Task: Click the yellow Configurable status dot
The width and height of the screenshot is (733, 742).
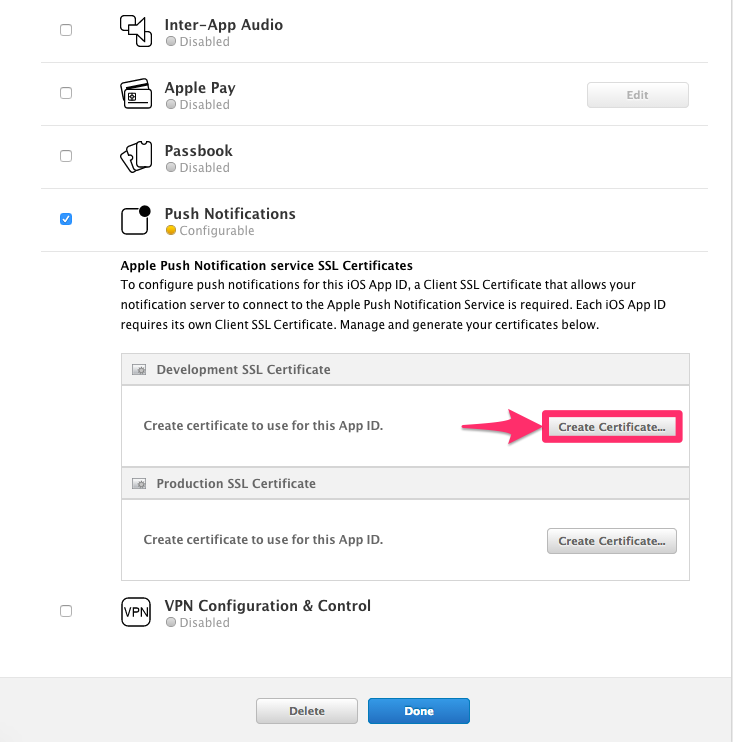Action: coord(171,231)
